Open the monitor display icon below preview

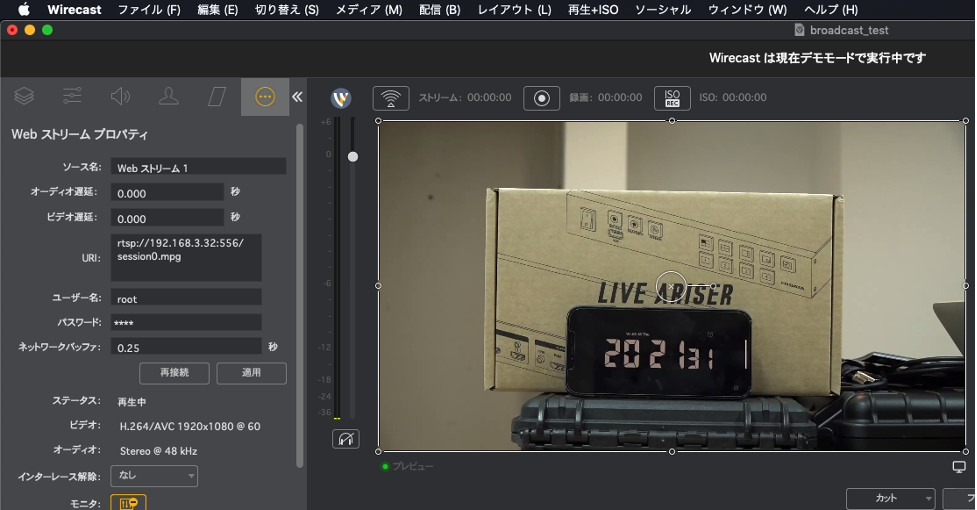[x=959, y=467]
